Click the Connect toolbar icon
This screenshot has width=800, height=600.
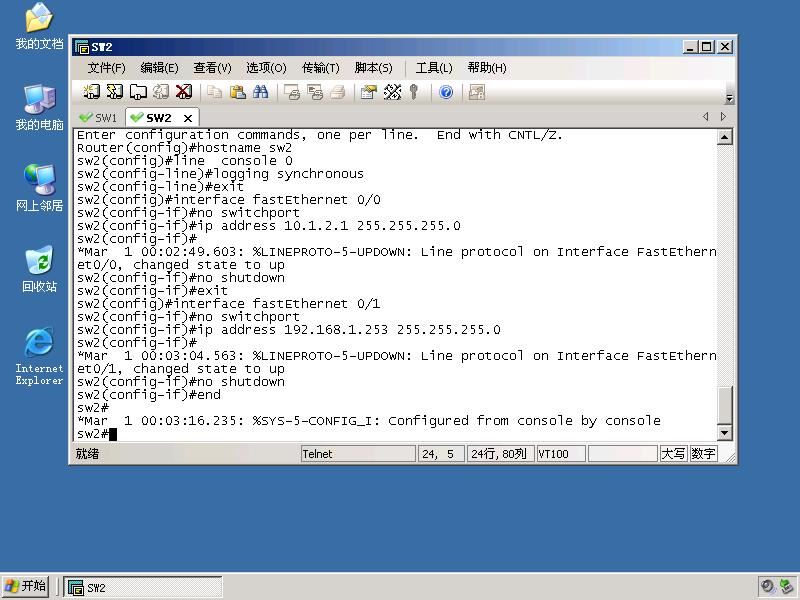pyautogui.click(x=91, y=92)
